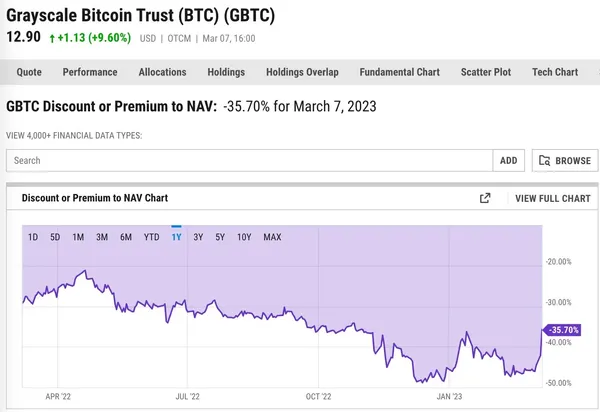This screenshot has height=412, width=600.
Task: Open the Performance tab
Action: pyautogui.click(x=90, y=72)
